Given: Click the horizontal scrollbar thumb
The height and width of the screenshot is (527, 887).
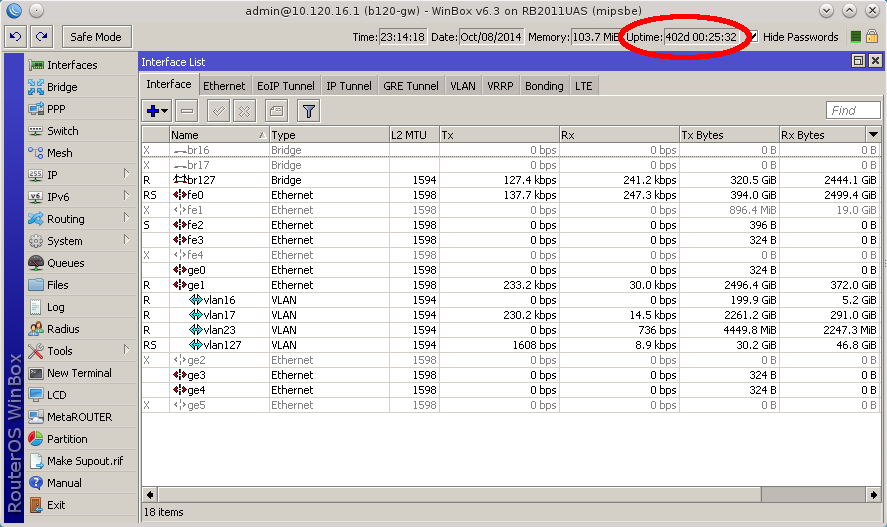Looking at the screenshot, I should point(459,495).
